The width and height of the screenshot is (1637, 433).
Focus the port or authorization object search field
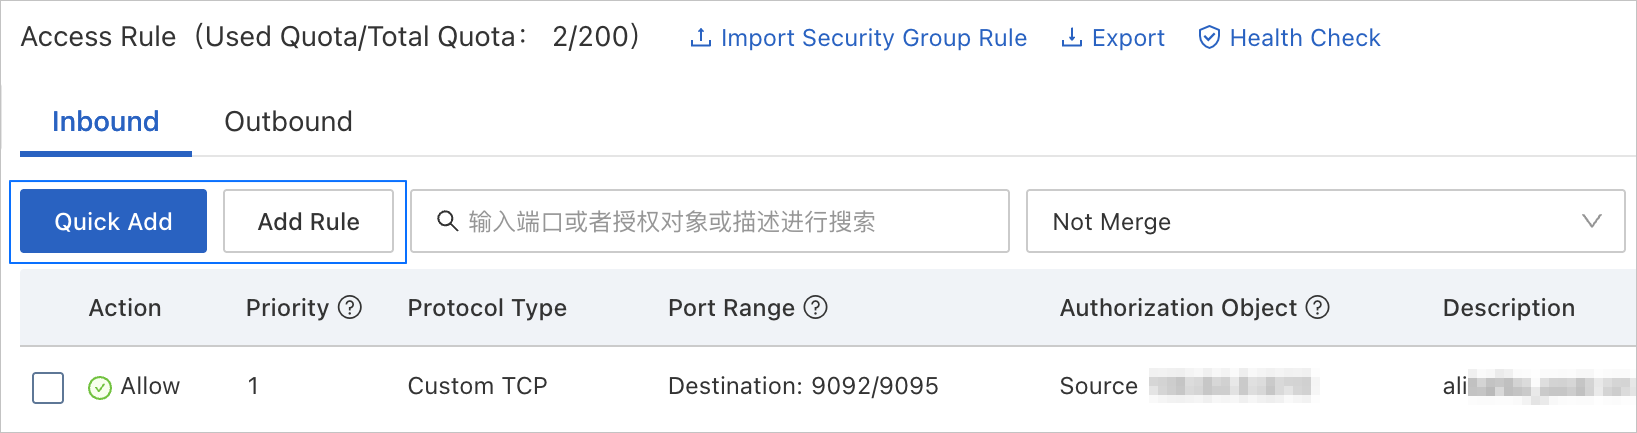tap(720, 222)
